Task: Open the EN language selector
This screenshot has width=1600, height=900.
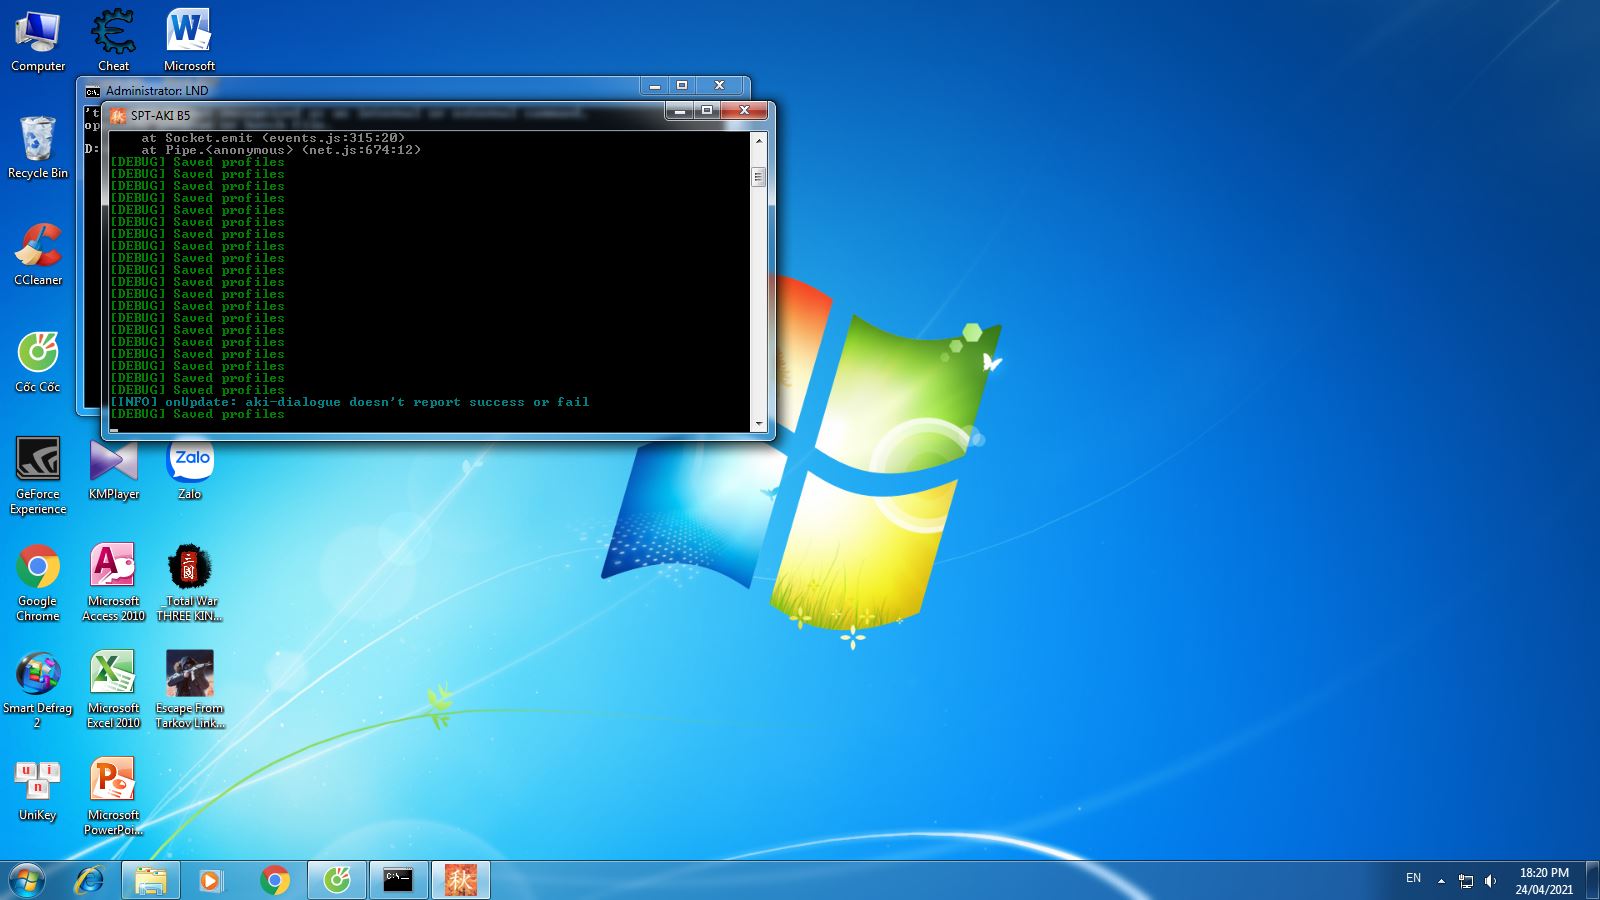Action: click(1414, 878)
